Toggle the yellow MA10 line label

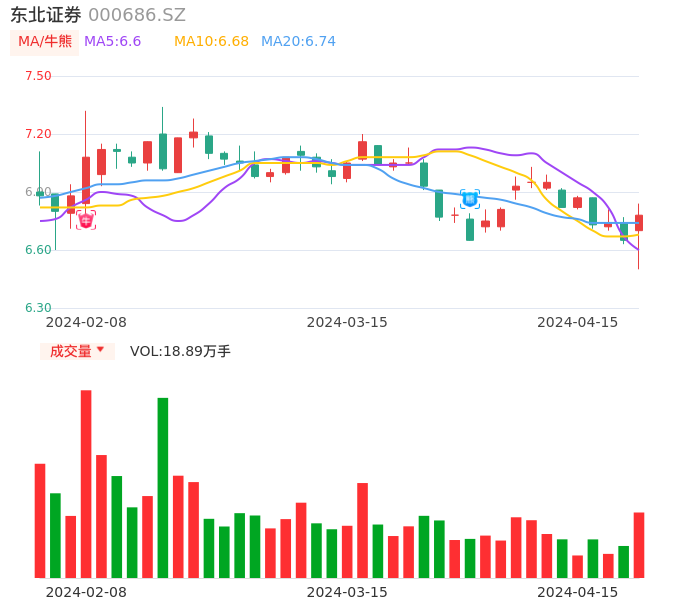pyautogui.click(x=210, y=41)
